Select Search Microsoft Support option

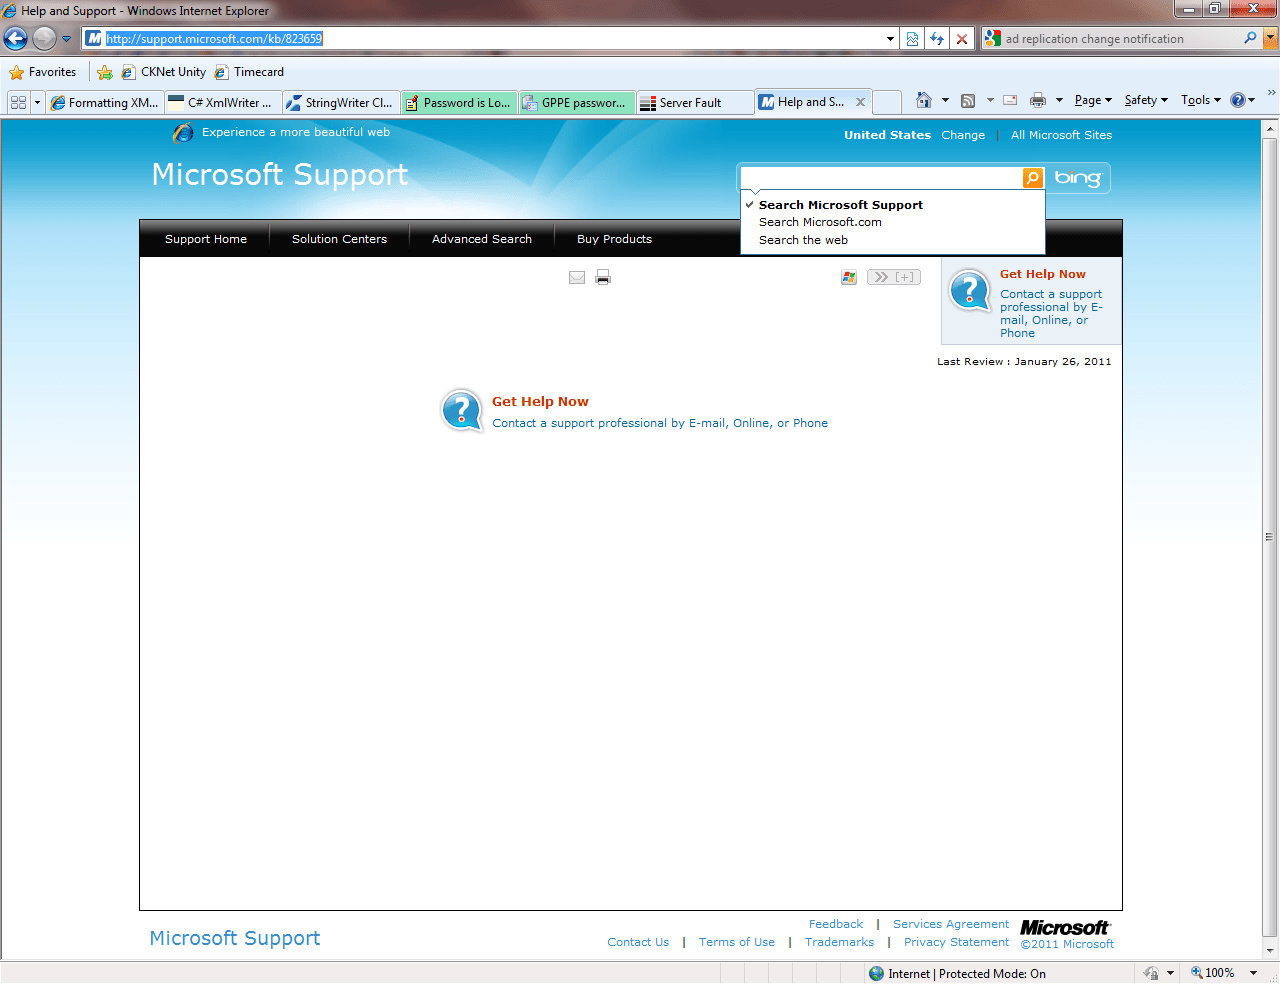(x=841, y=205)
